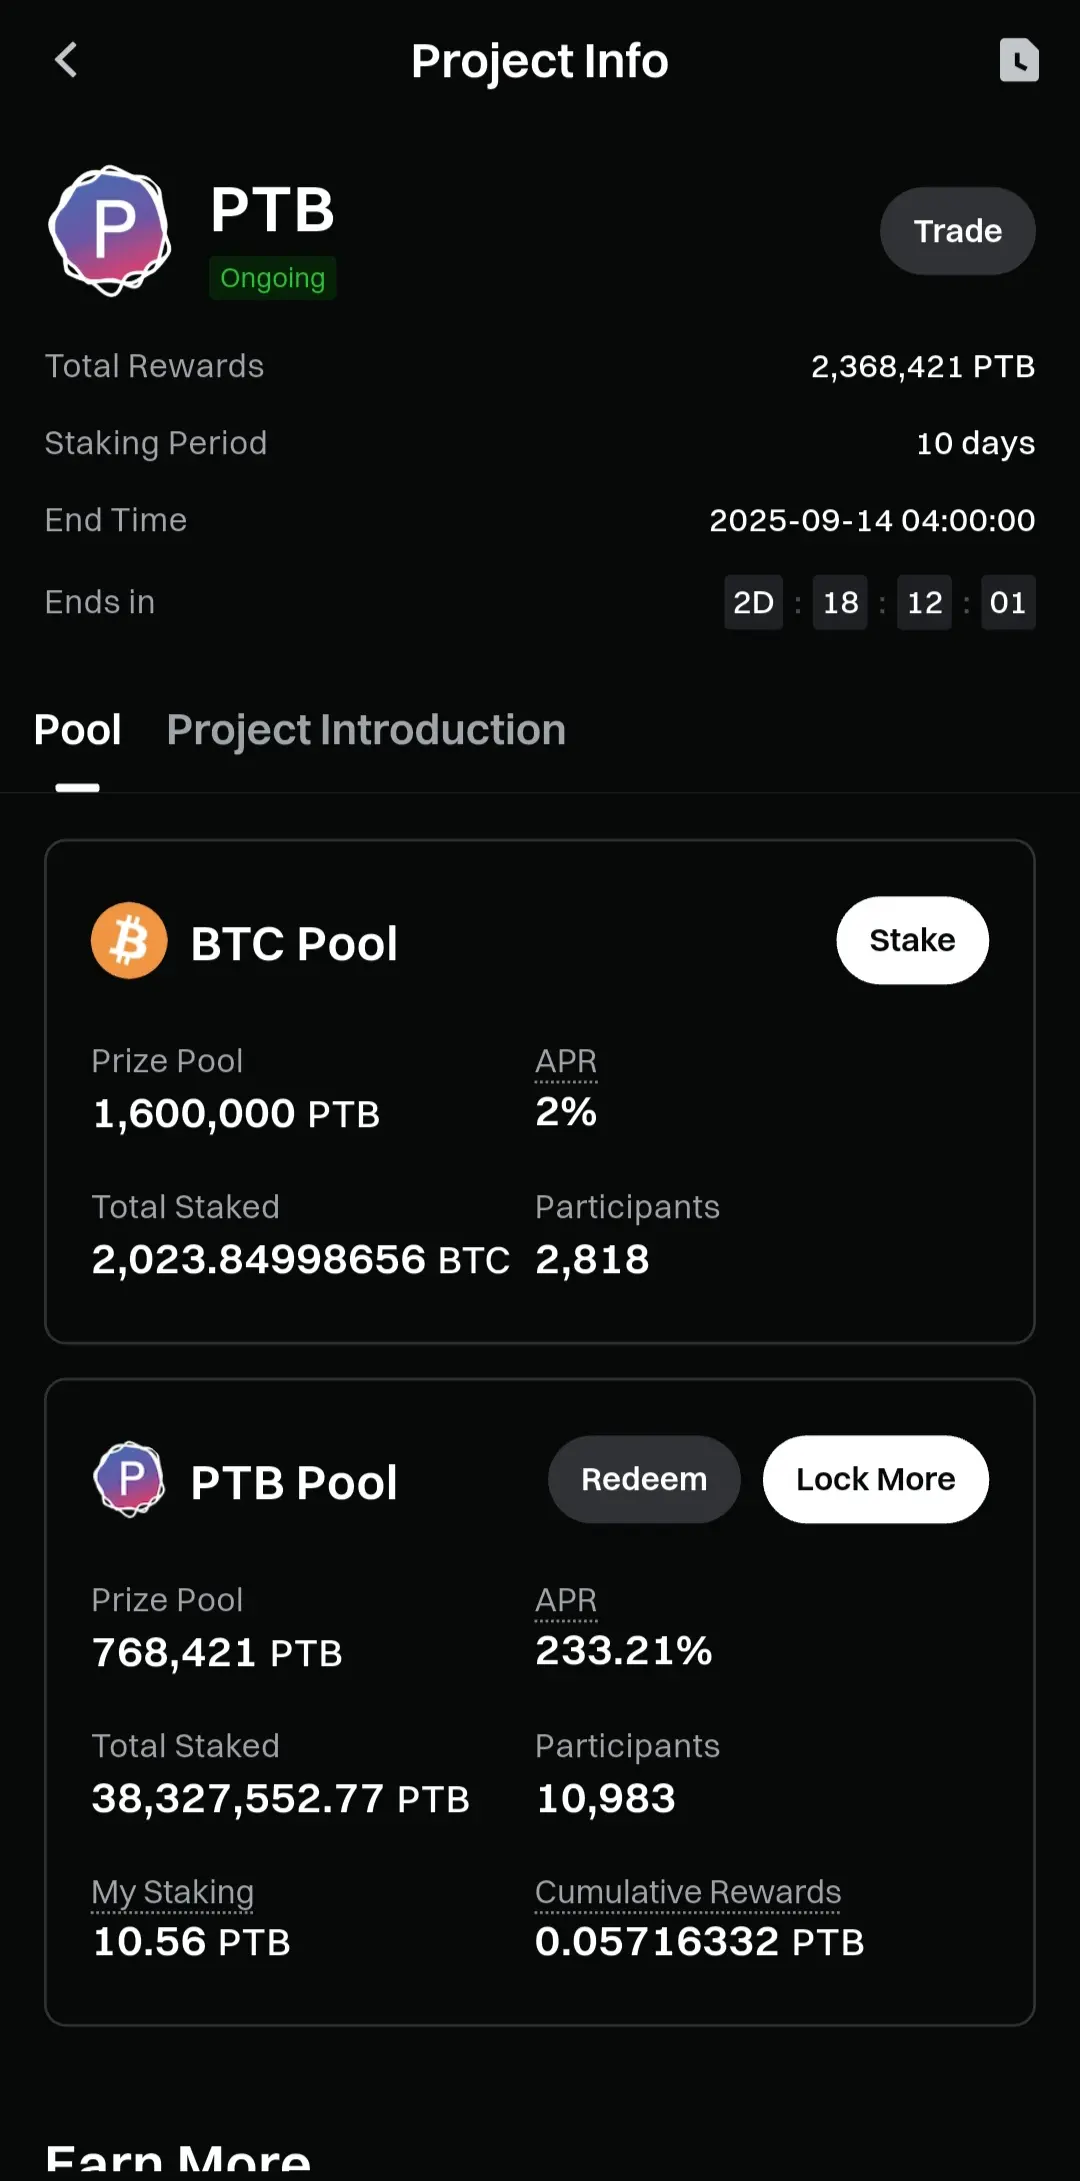Viewport: 1080px width, 2181px height.
Task: Redeem from the PTB Pool
Action: (644, 1479)
